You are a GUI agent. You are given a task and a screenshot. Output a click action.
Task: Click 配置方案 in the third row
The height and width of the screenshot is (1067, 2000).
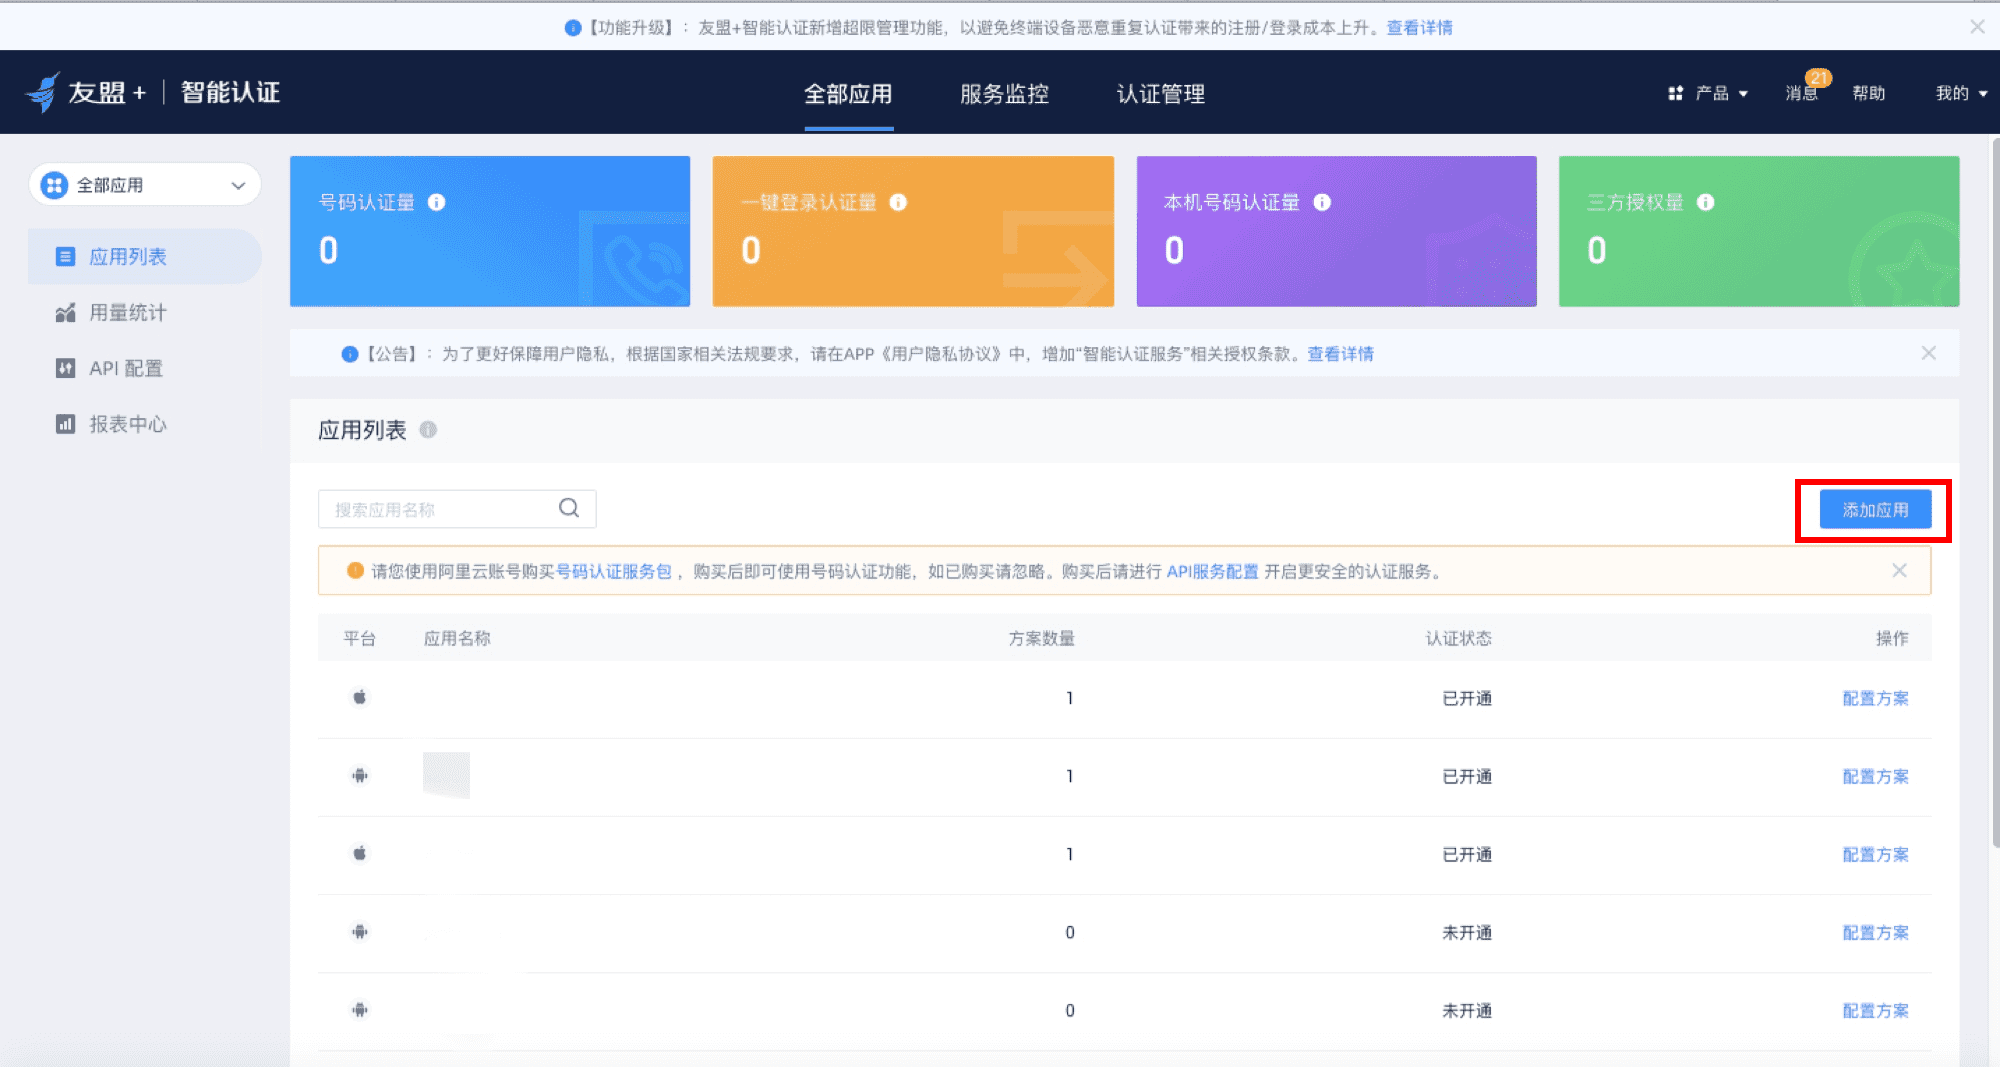(1875, 854)
